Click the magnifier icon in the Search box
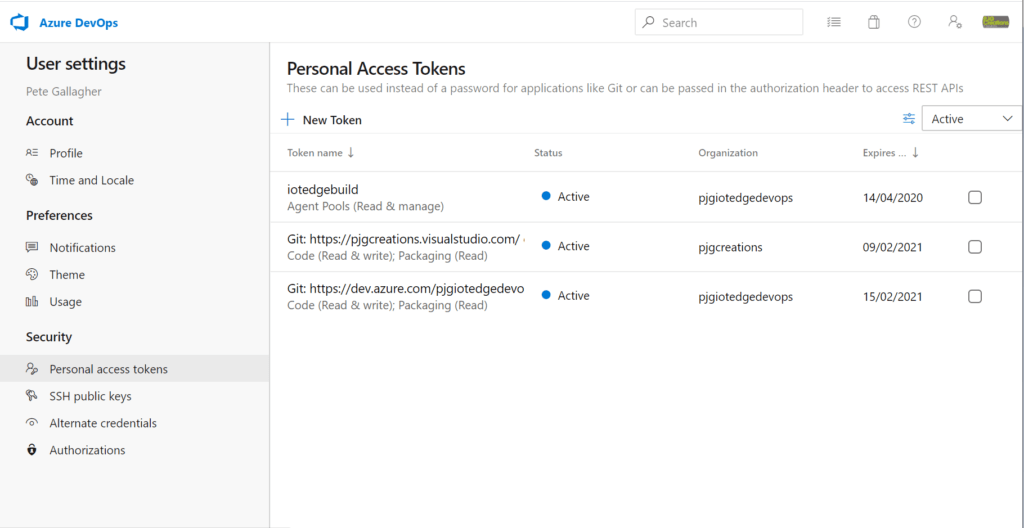The image size is (1024, 528). pos(648,22)
